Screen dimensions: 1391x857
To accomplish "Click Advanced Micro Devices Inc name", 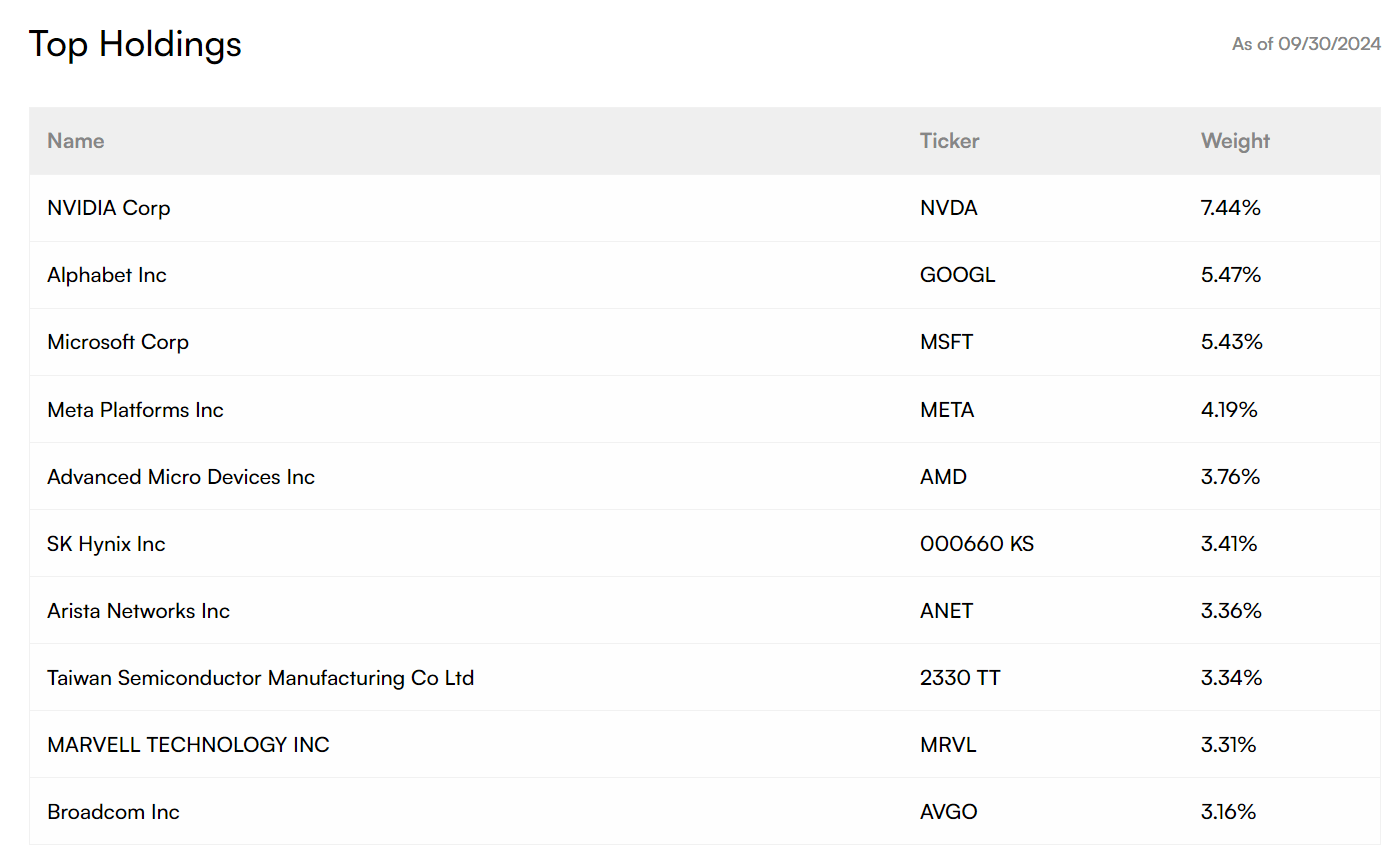I will pos(181,477).
